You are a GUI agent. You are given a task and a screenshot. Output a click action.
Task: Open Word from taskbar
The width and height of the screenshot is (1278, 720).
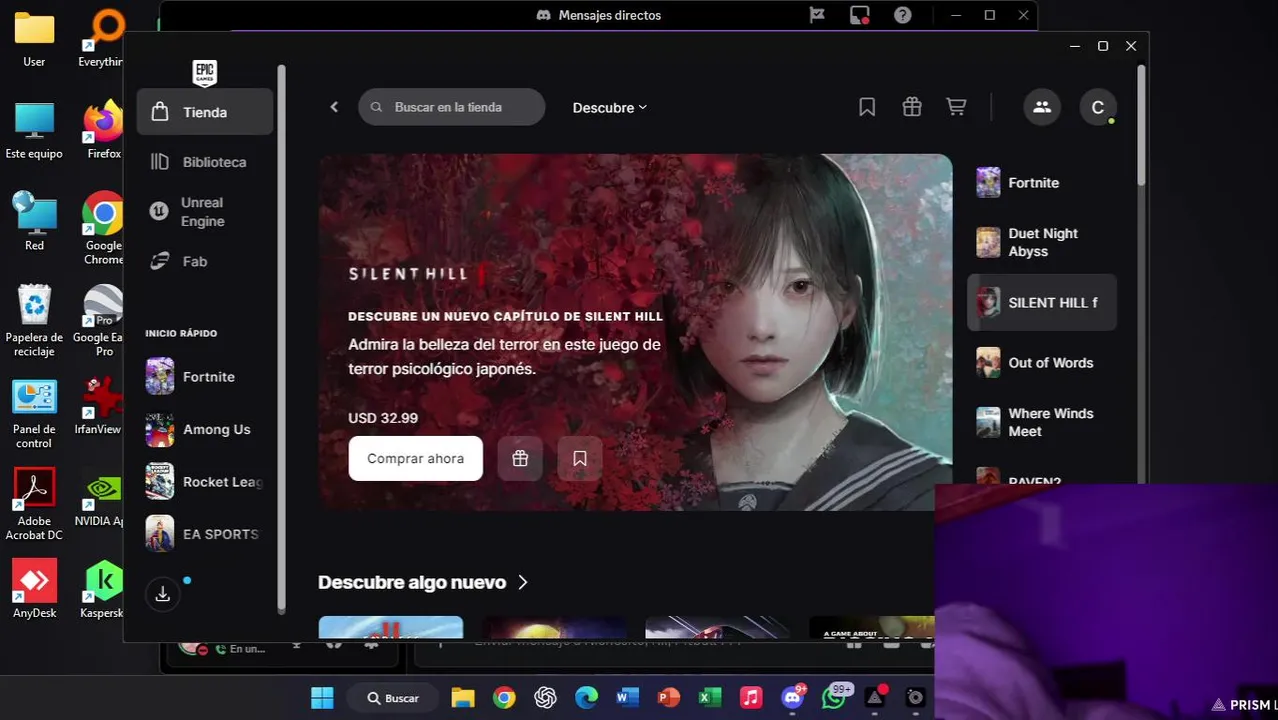coord(627,698)
